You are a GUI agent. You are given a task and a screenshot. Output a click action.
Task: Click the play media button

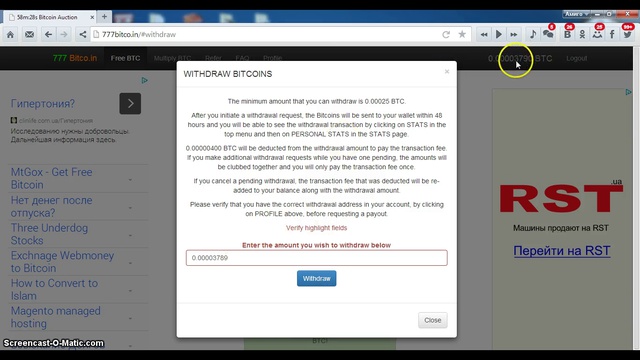[499, 35]
